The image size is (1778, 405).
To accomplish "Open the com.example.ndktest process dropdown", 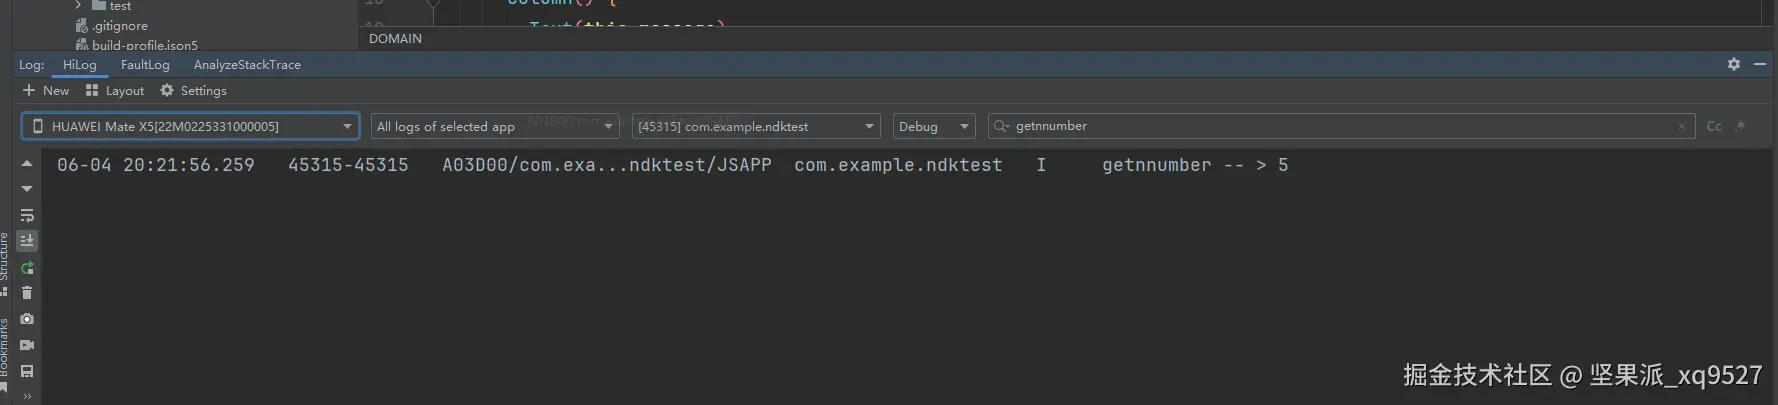I will pos(756,126).
